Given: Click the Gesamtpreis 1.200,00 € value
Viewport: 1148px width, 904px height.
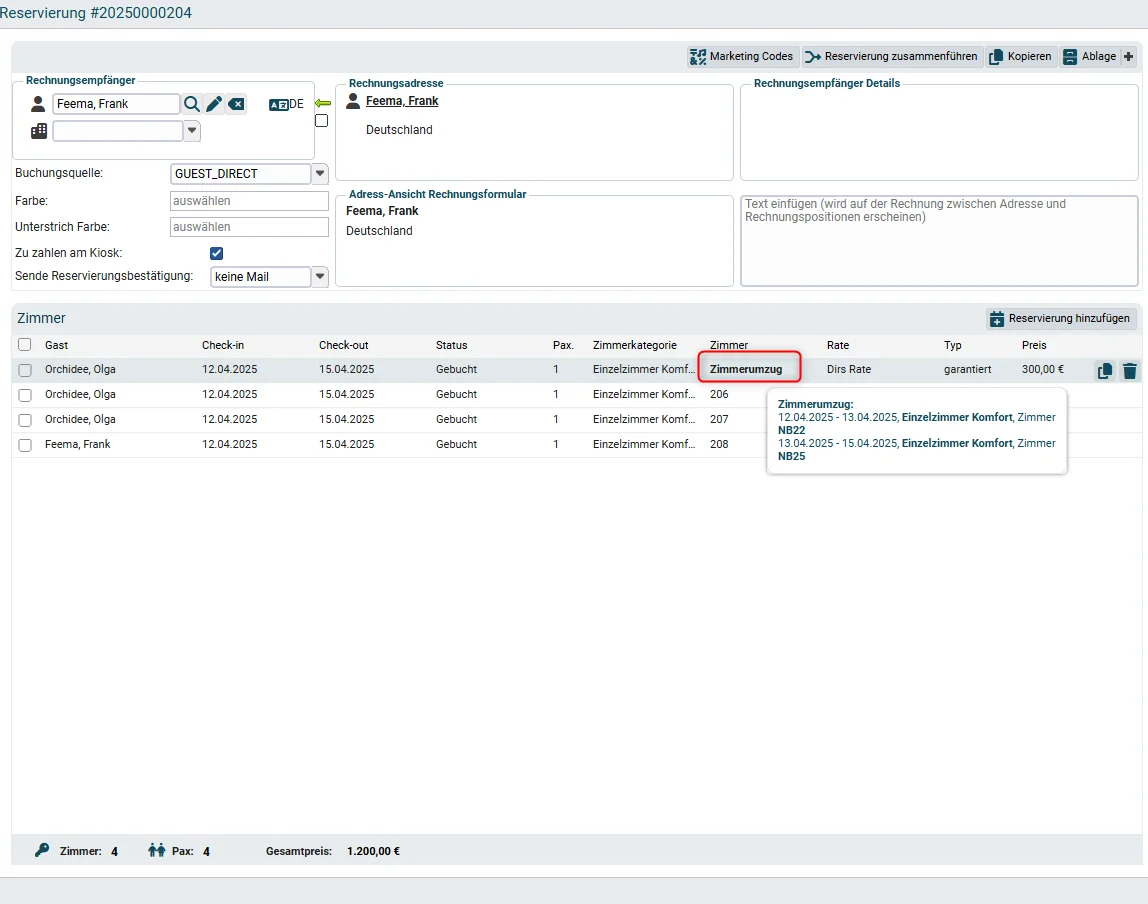Looking at the screenshot, I should 373,851.
